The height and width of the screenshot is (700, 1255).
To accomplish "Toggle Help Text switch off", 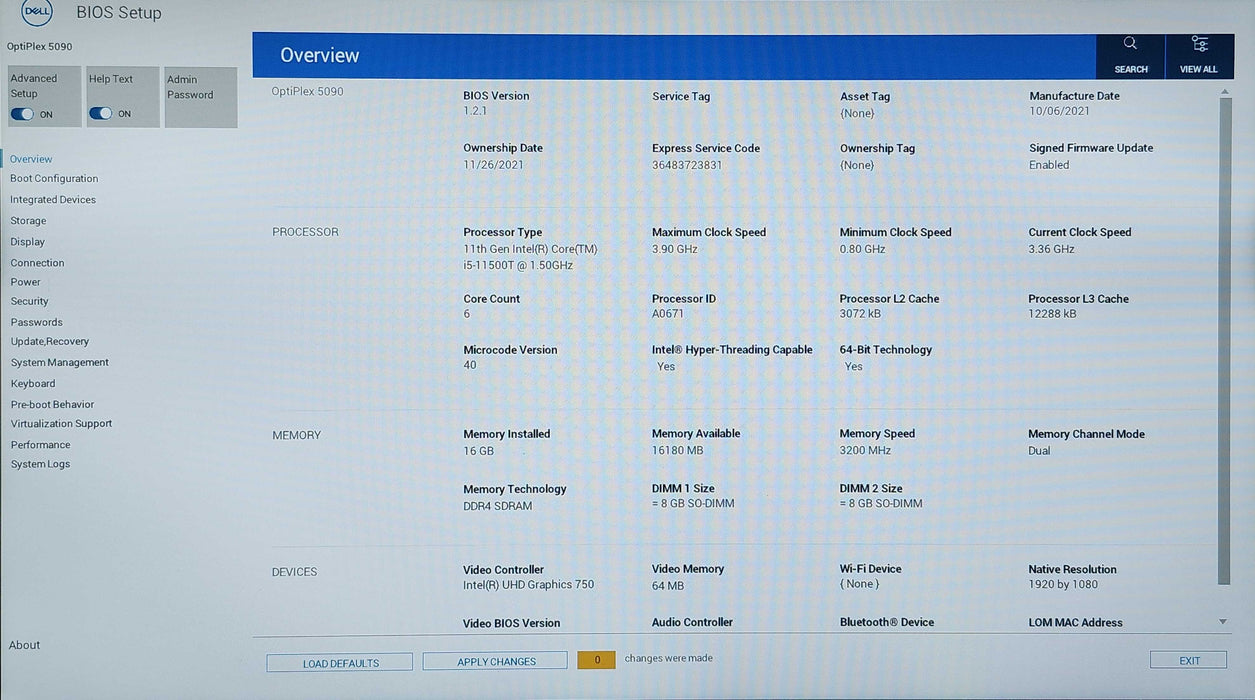I will coord(101,114).
